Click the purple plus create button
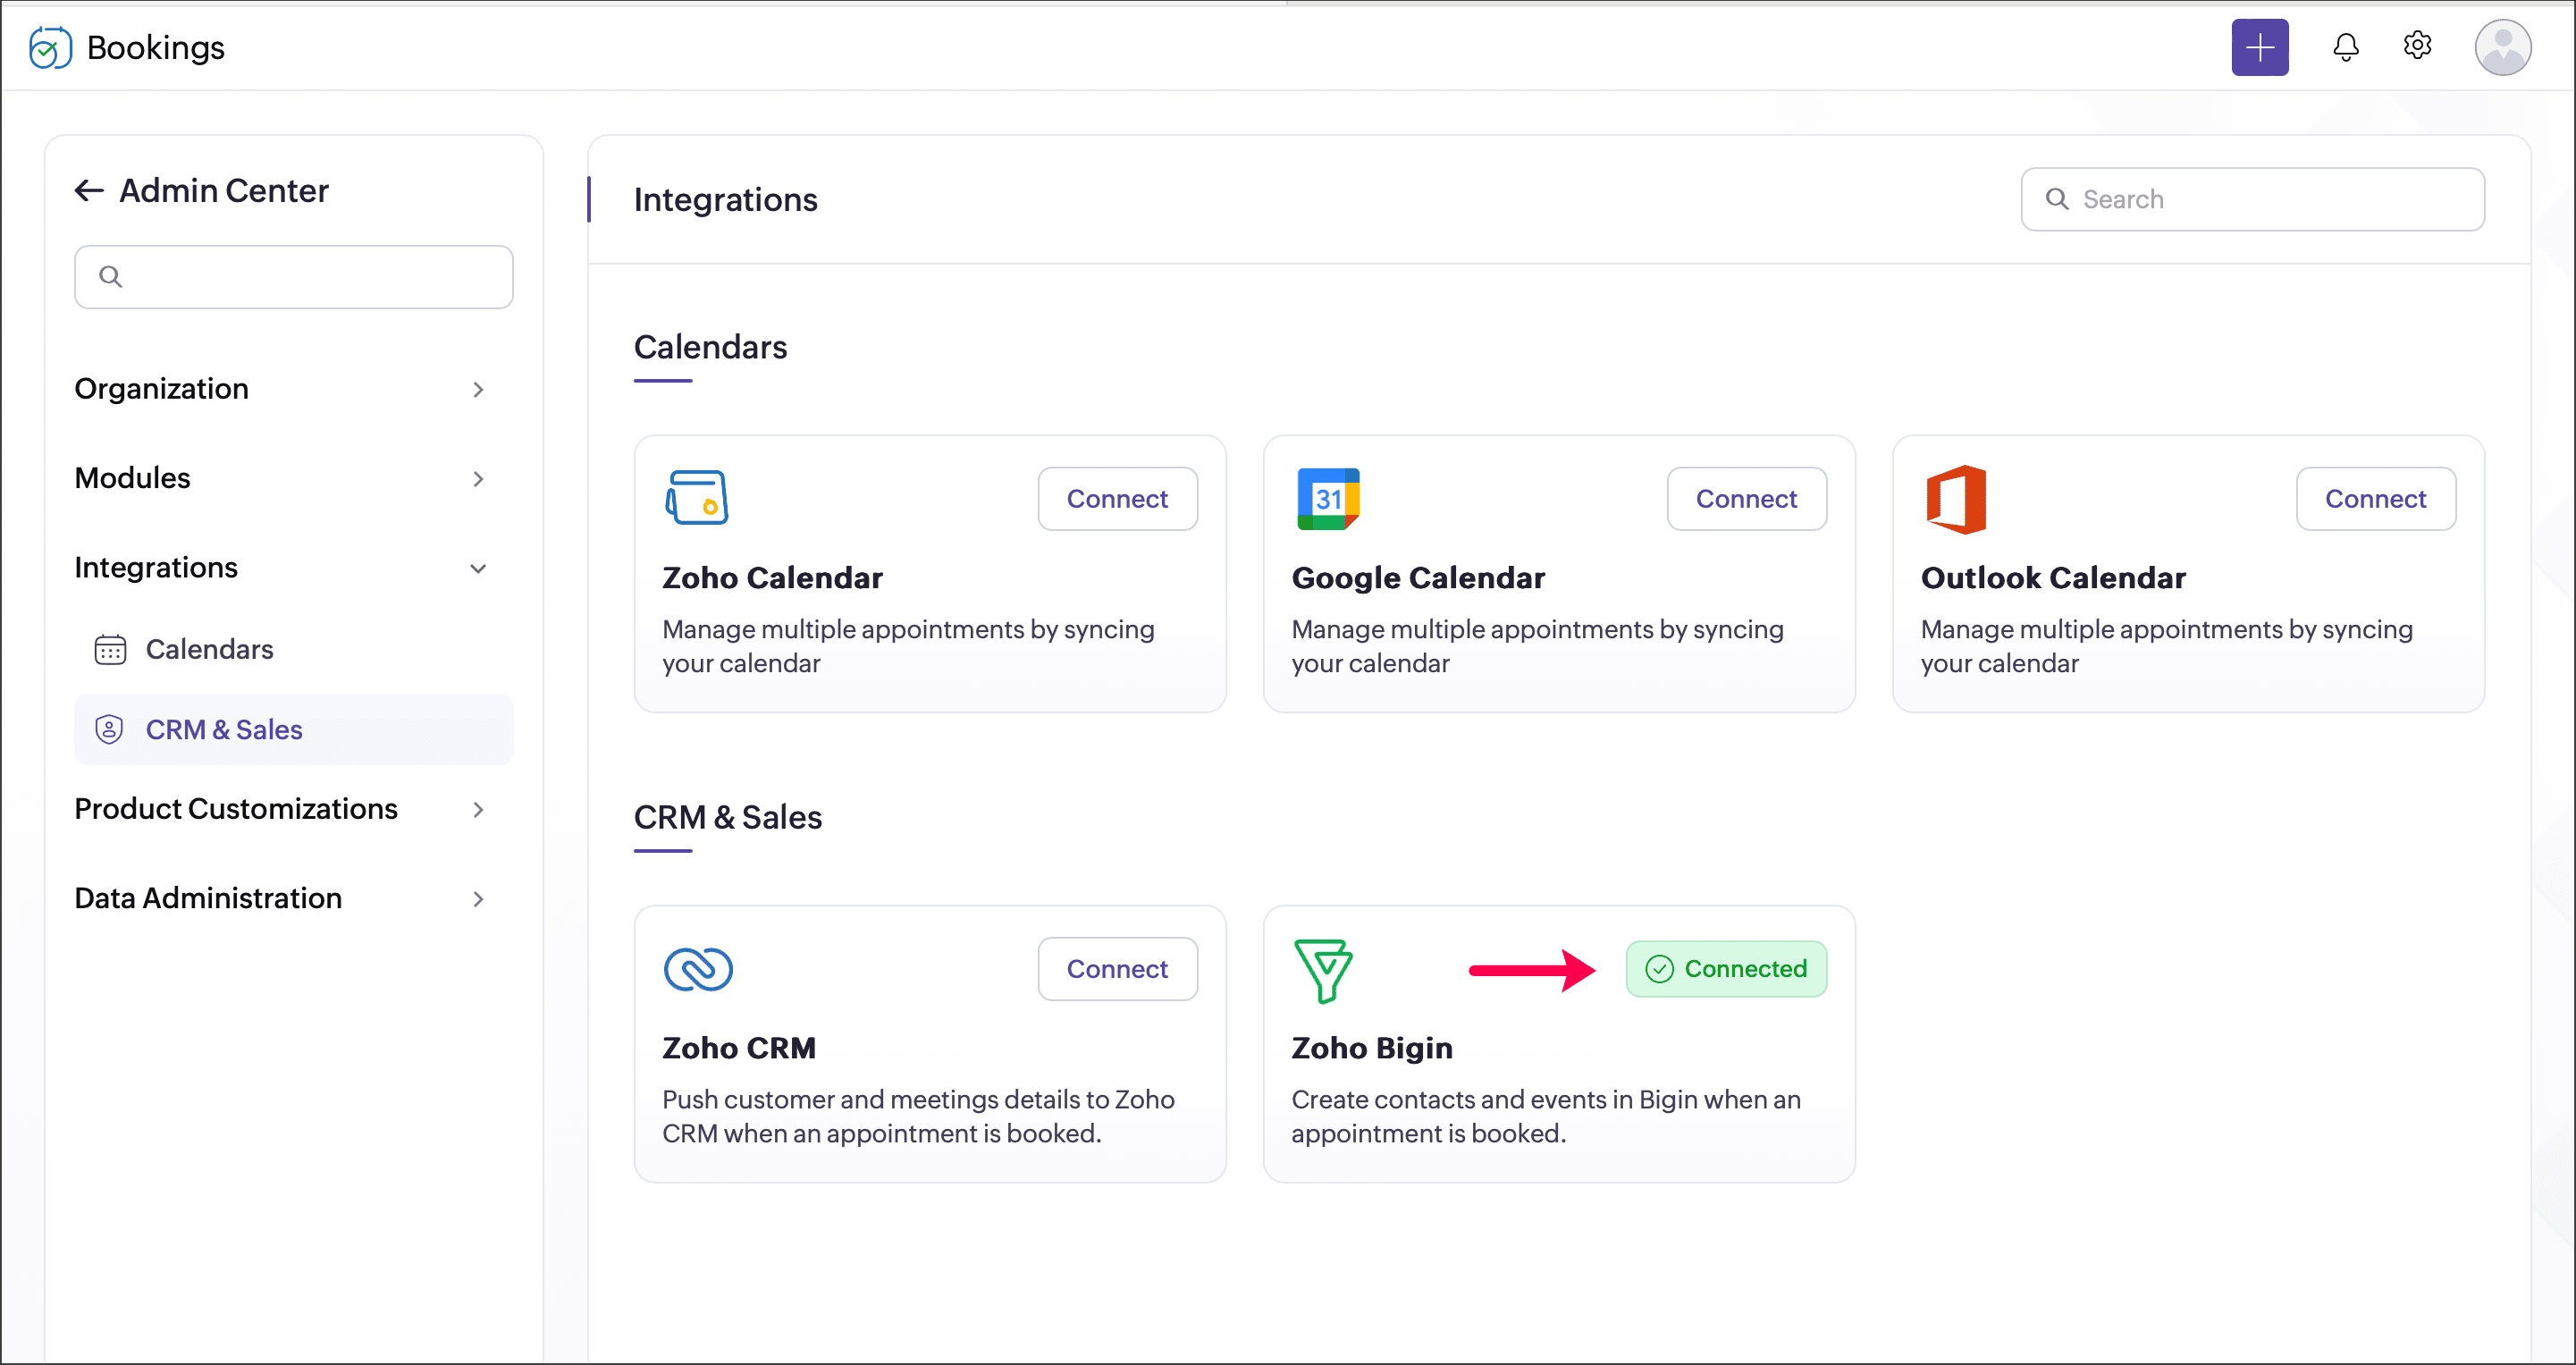2576x1365 pixels. point(2259,47)
